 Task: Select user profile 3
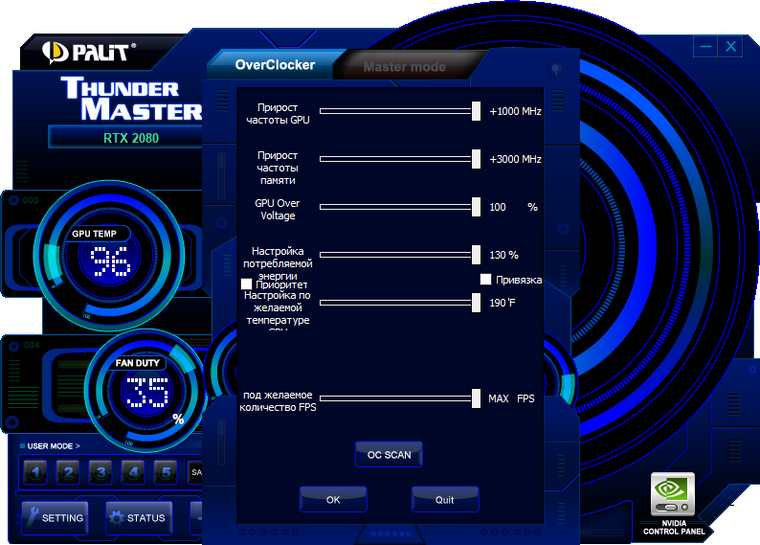pos(100,472)
